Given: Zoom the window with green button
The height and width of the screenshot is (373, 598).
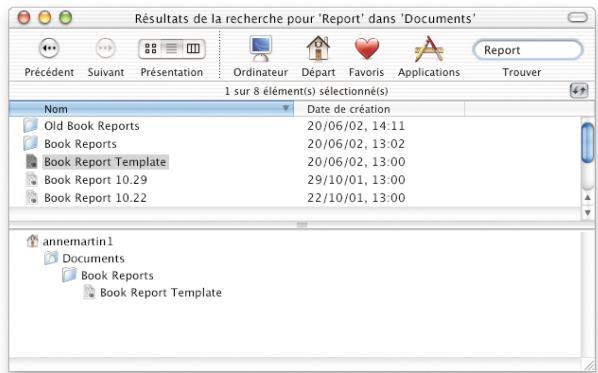Looking at the screenshot, I should 66,18.
